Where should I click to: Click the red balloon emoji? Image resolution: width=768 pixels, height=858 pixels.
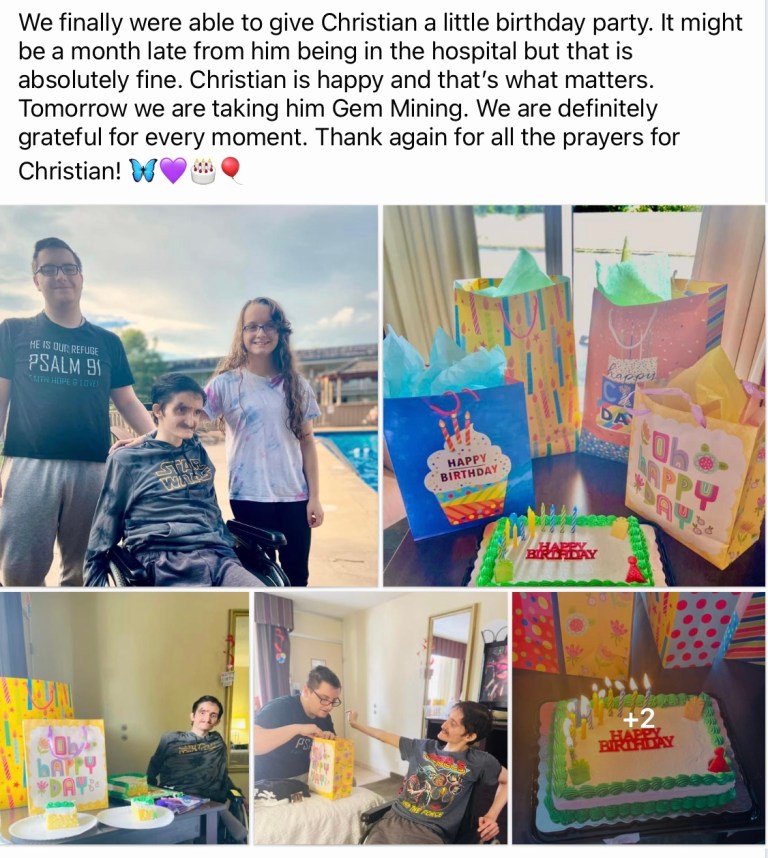click(x=230, y=170)
